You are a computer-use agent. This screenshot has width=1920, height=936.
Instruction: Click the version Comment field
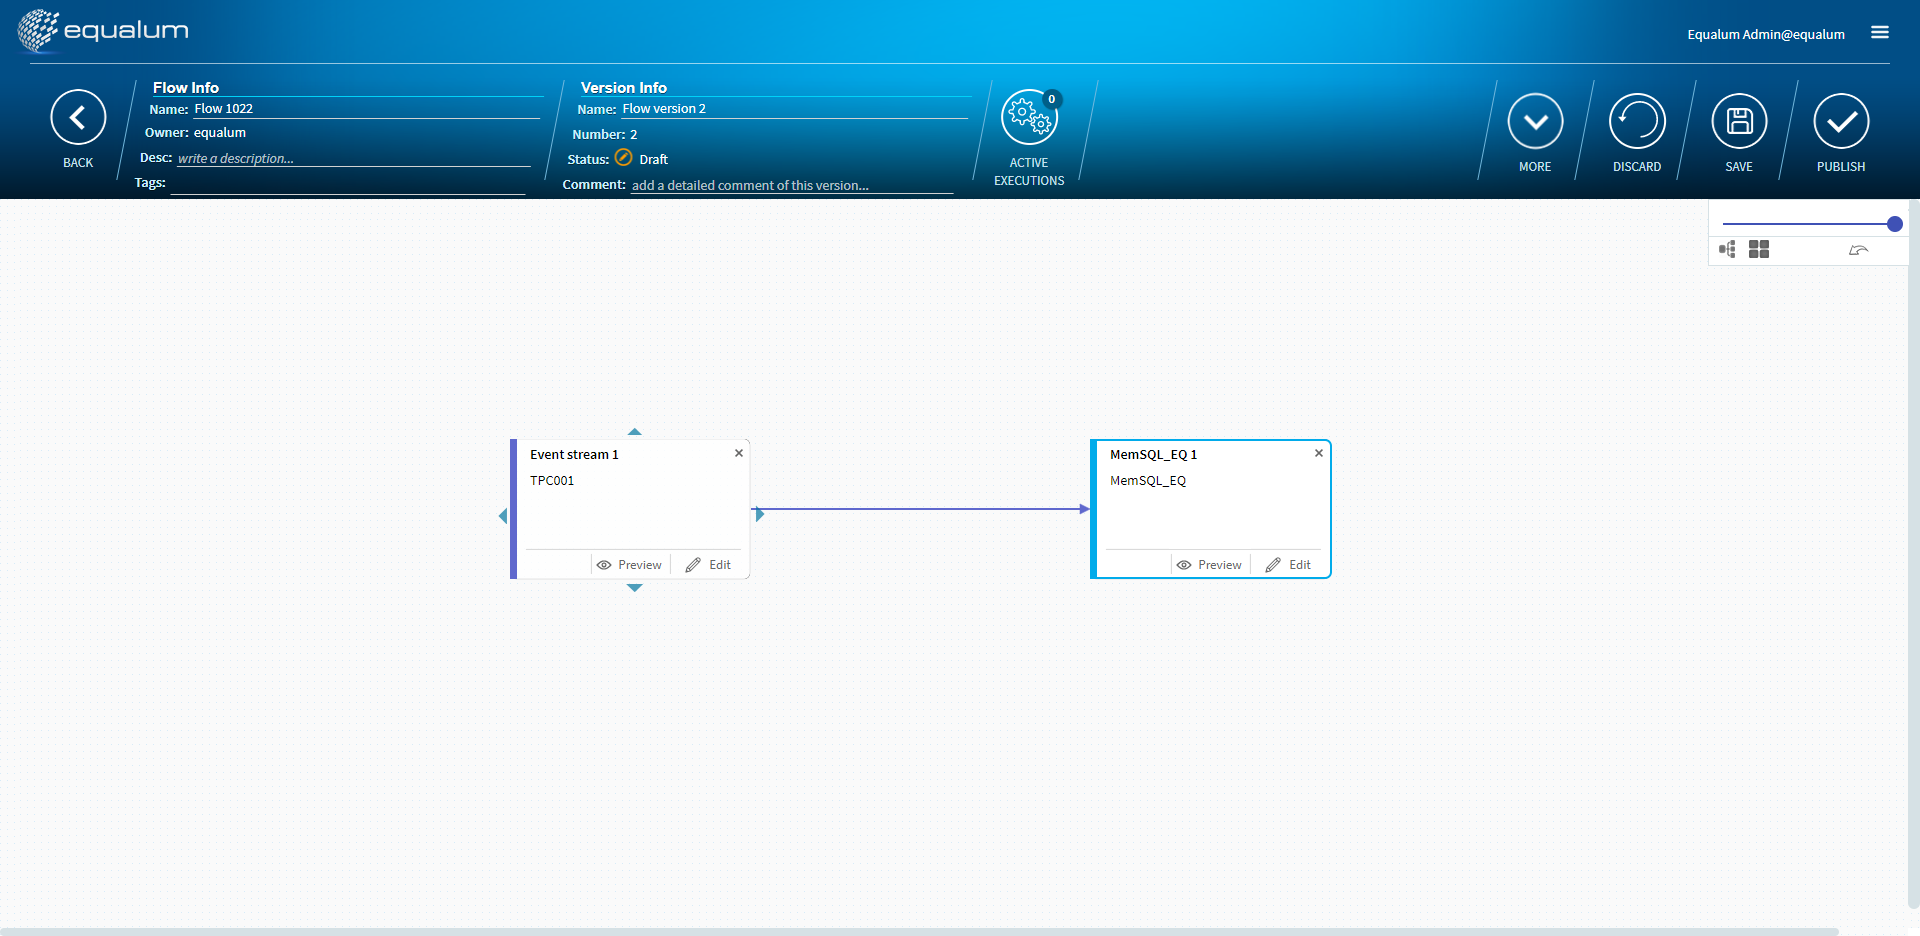click(792, 185)
